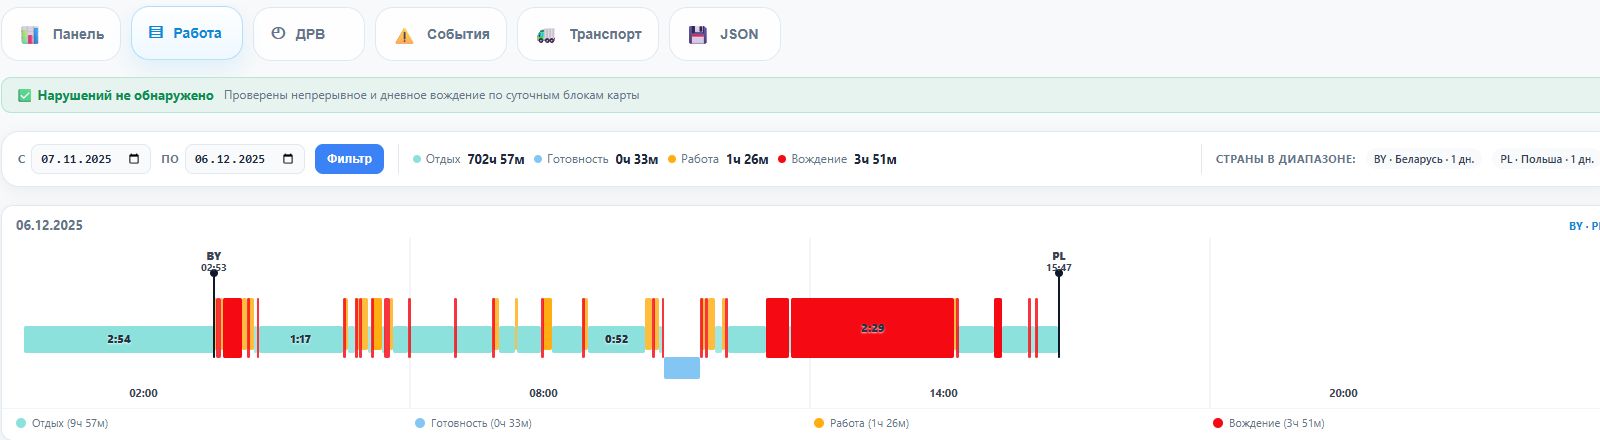The image size is (1600, 440).
Task: Open События warning triangle icon
Action: (404, 35)
